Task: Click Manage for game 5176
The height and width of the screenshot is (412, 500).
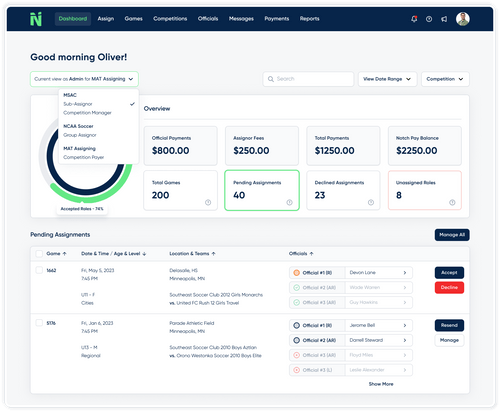Action: coord(449,340)
